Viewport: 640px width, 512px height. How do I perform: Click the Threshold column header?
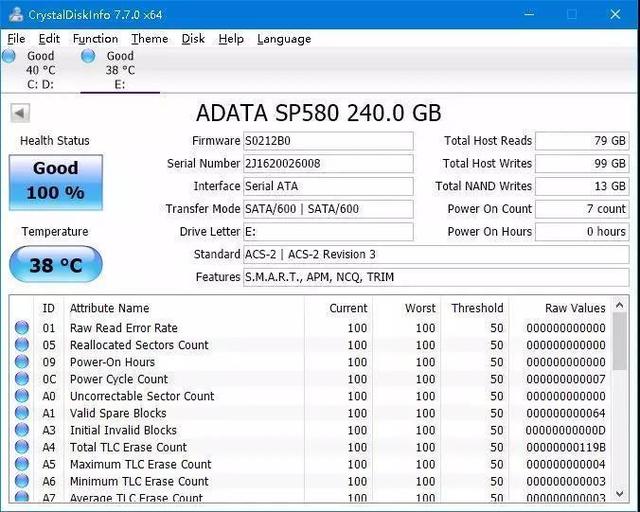point(475,308)
